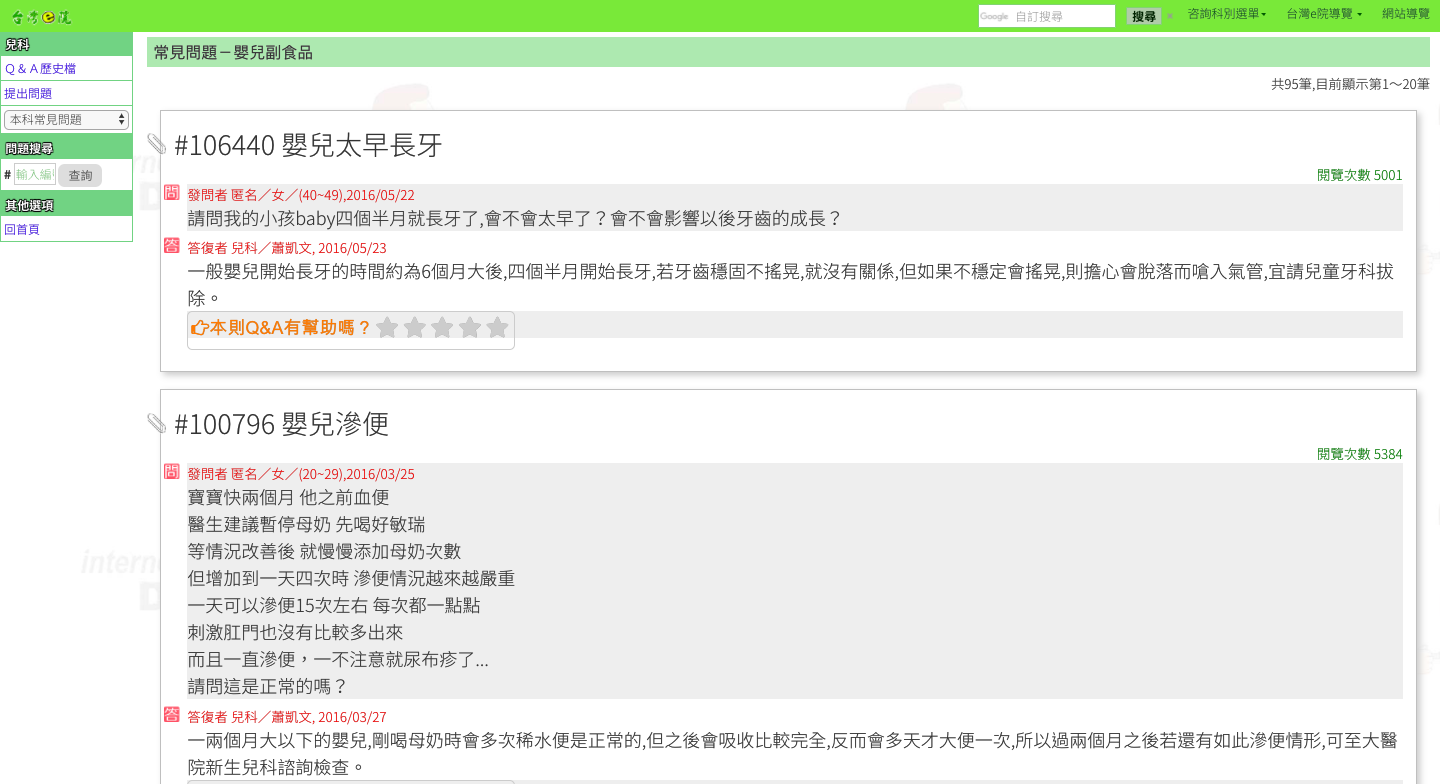This screenshot has width=1440, height=784.
Task: Open the 提出問題 sidebar link
Action: click(28, 94)
